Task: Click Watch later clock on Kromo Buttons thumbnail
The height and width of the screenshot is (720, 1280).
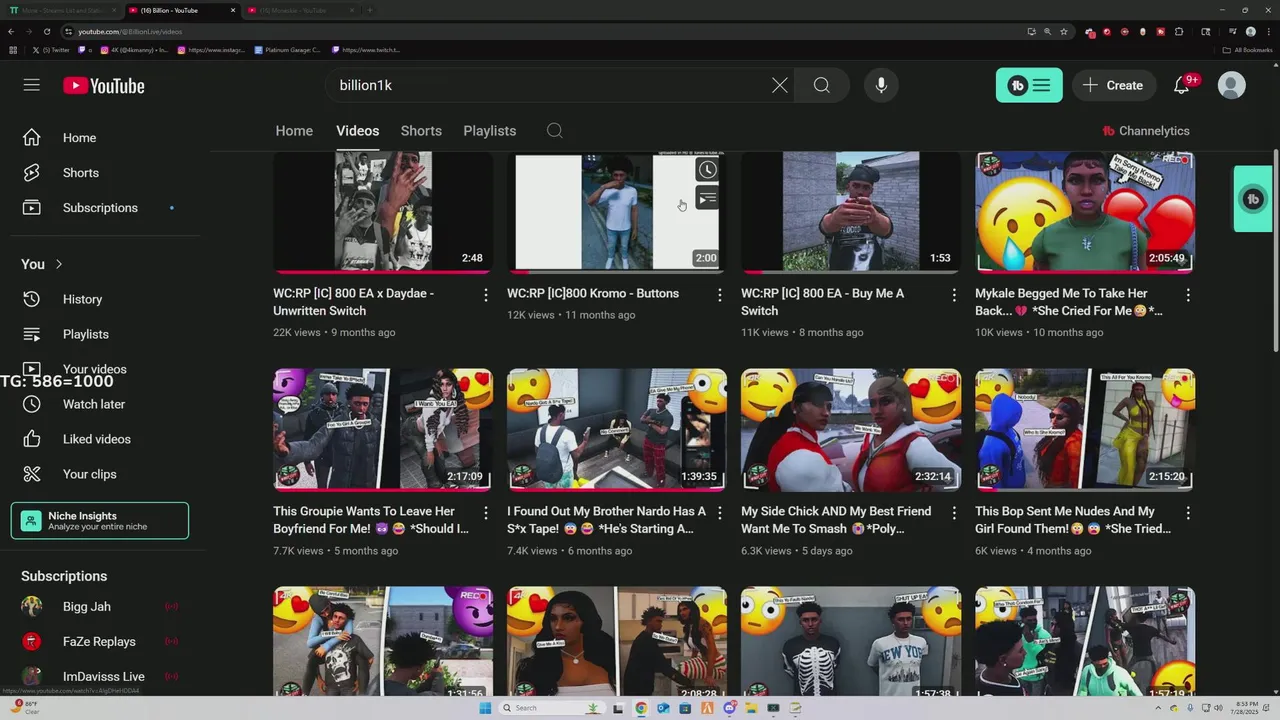Action: click(x=707, y=170)
